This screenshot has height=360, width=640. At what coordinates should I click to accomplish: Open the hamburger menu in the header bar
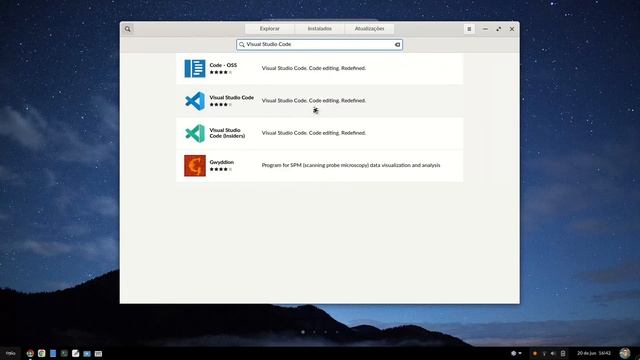tap(469, 29)
